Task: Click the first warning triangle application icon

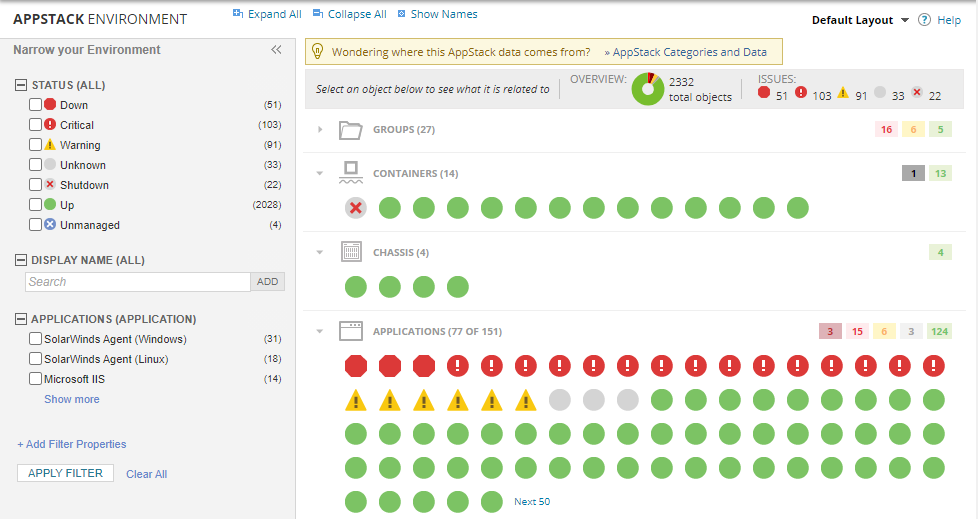Action: [356, 401]
